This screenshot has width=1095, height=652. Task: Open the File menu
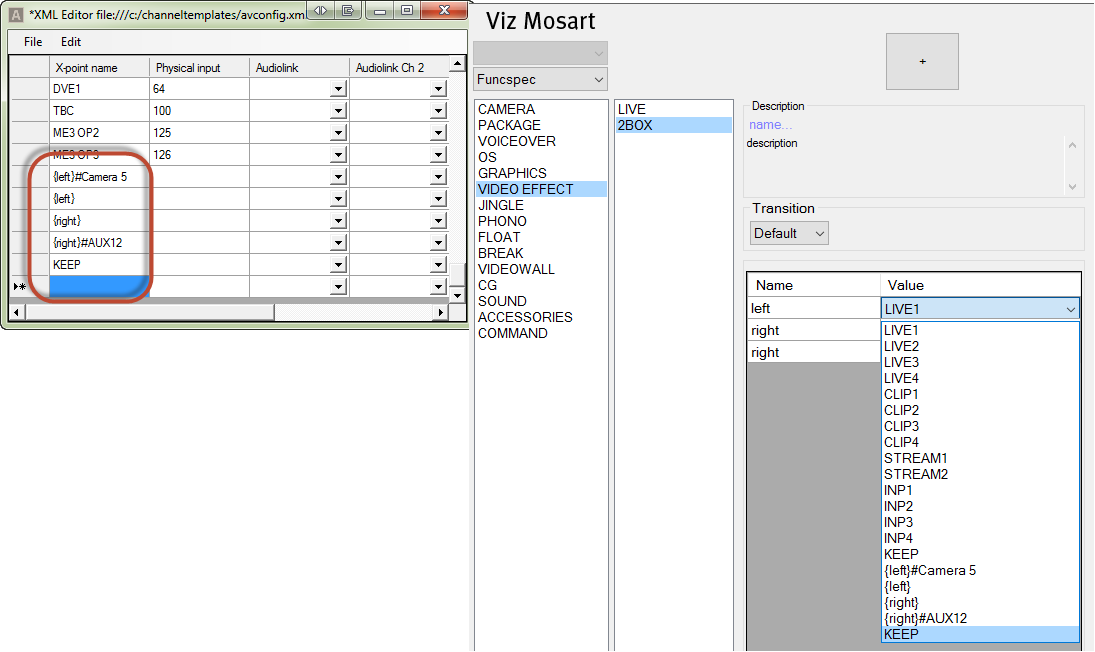(33, 42)
